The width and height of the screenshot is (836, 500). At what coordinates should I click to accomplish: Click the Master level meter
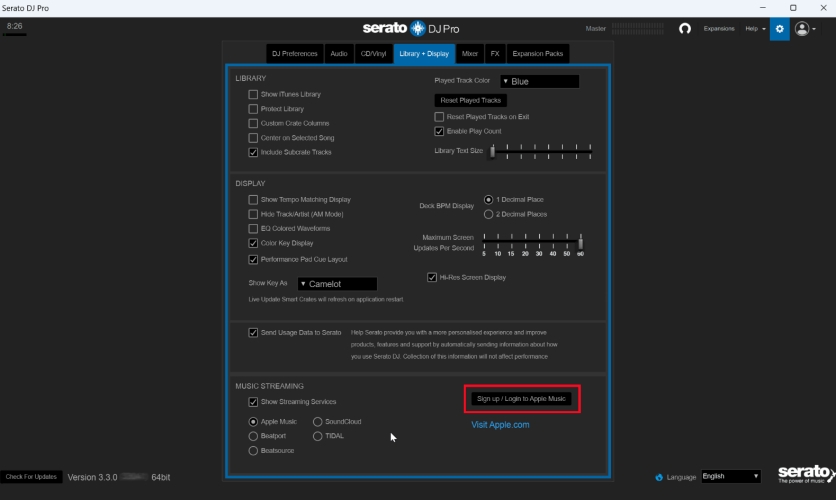coord(638,28)
